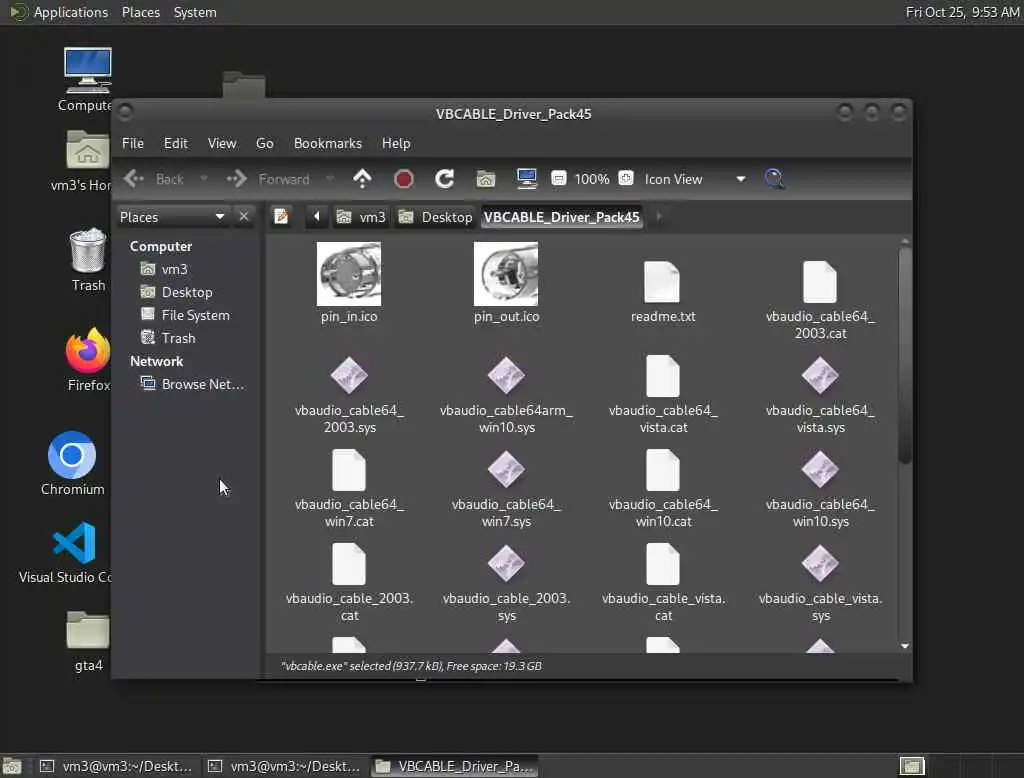1024x778 pixels.
Task: Toggle text location entry pencil icon
Action: (x=281, y=216)
